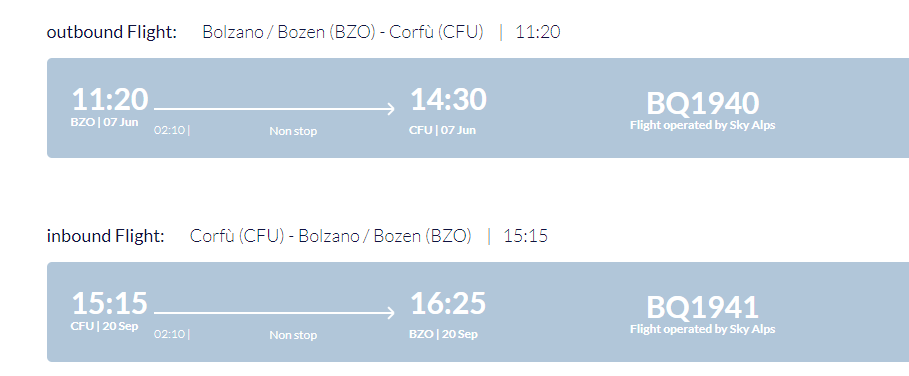Click the CFU | 07 Jun arrival label
The image size is (909, 376).
(442, 130)
